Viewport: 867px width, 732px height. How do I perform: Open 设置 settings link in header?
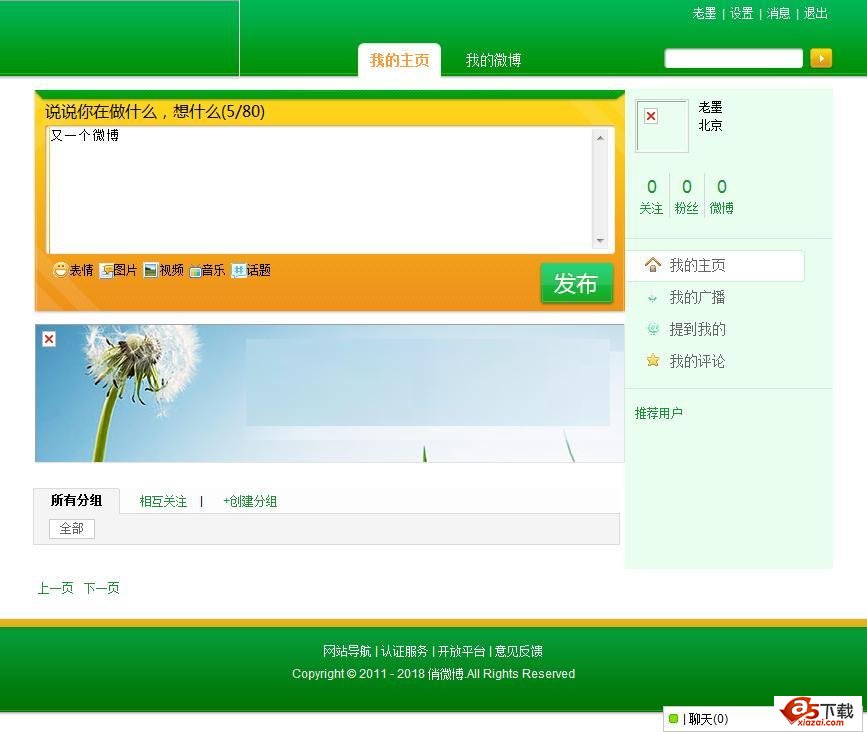(741, 14)
